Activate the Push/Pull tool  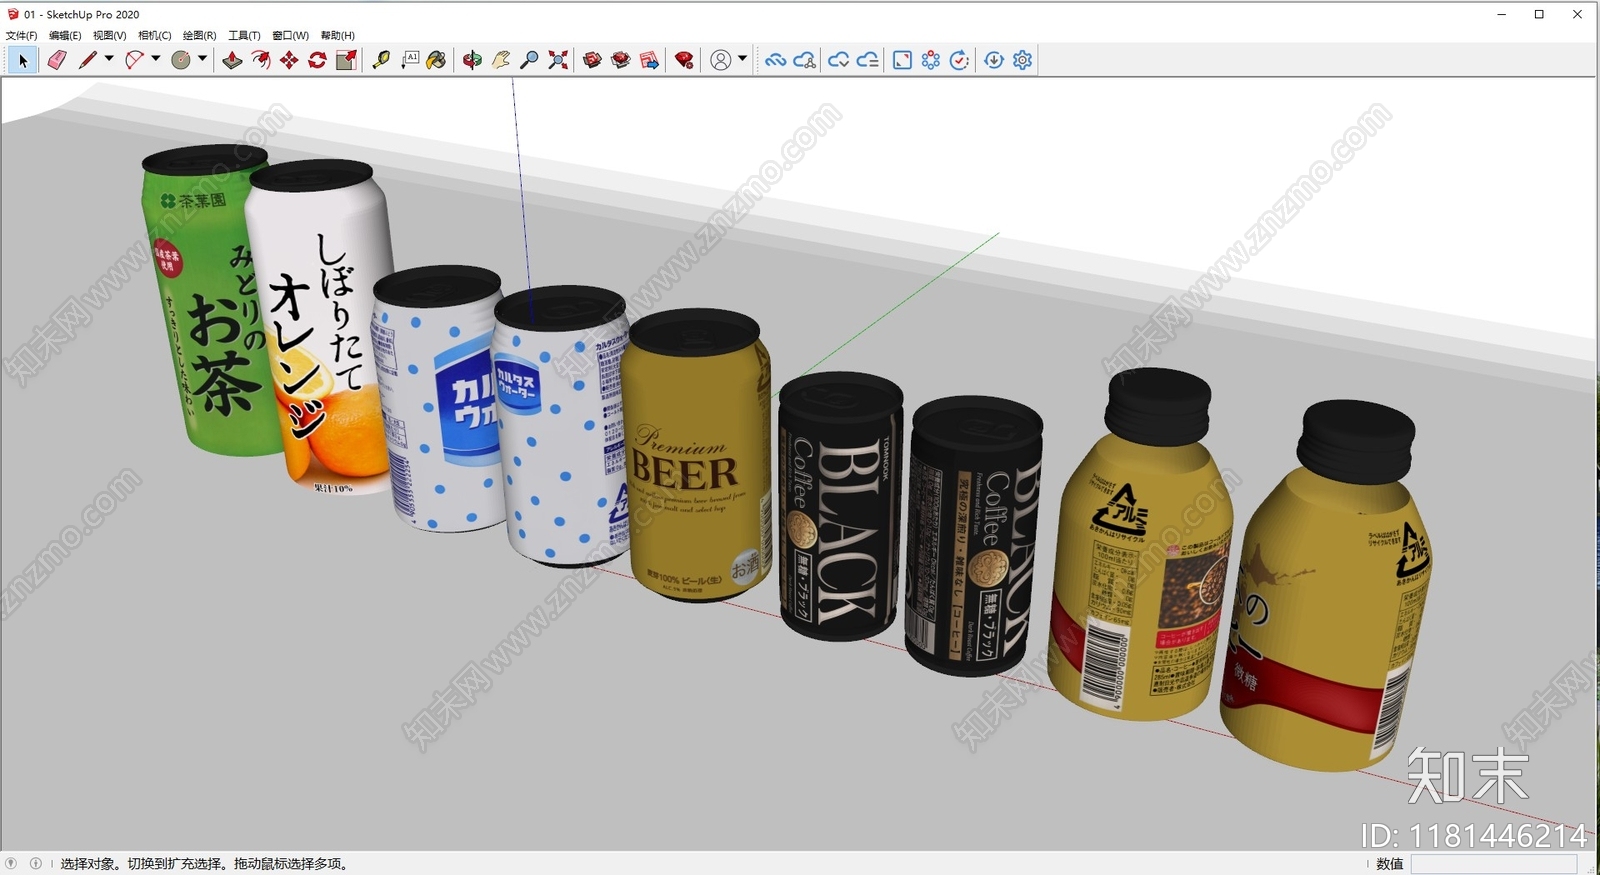pyautogui.click(x=232, y=60)
